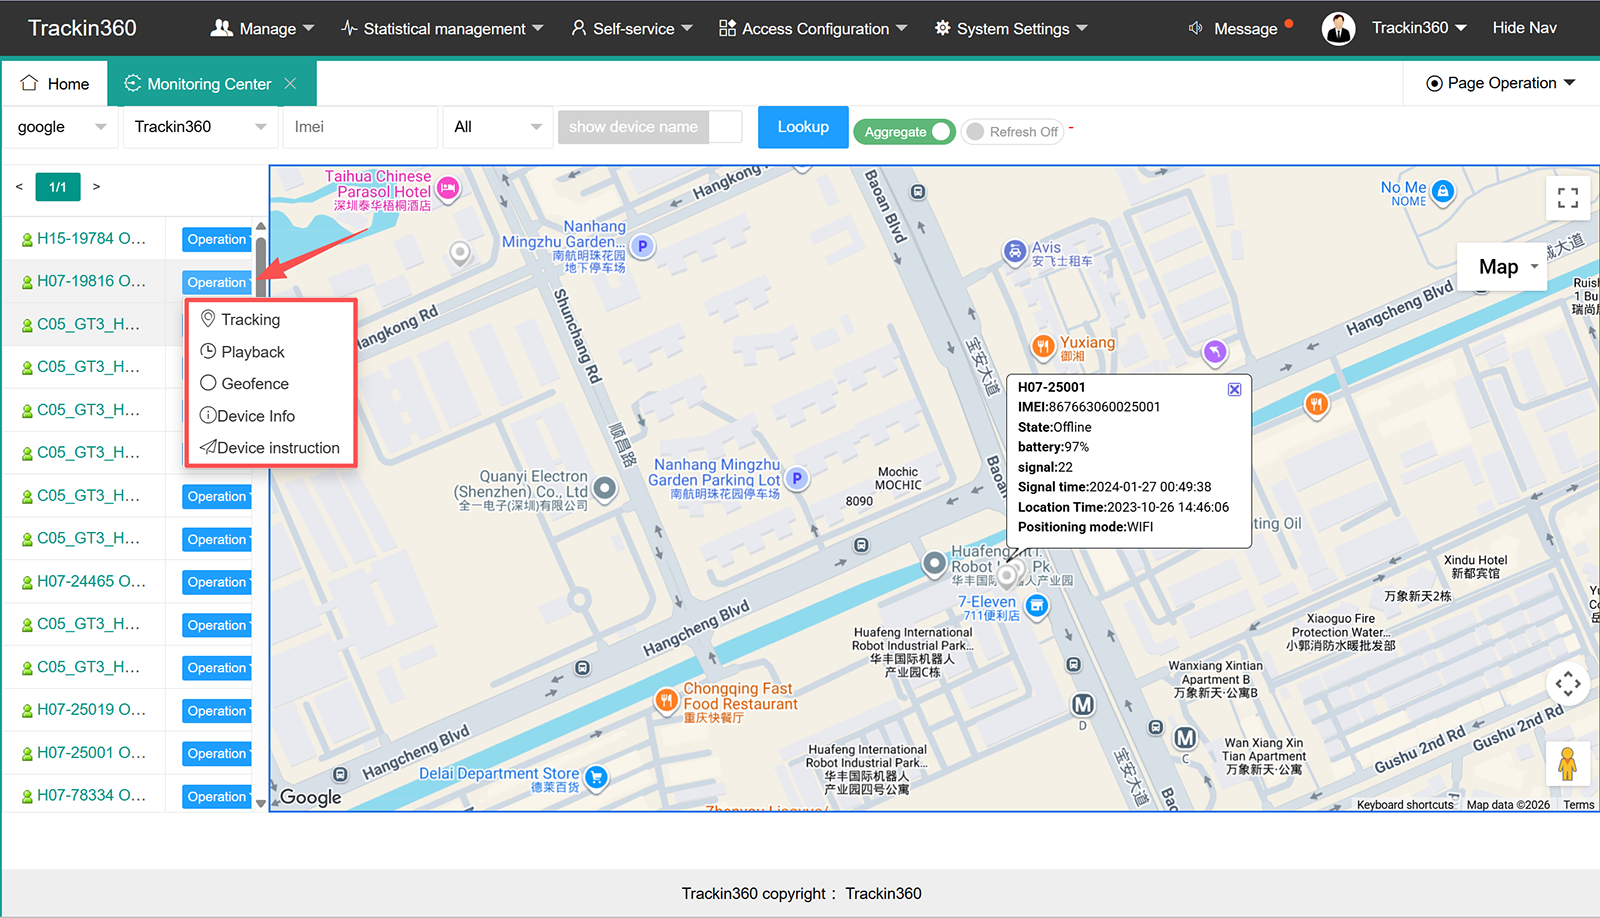Click the Home tab house icon
The width and height of the screenshot is (1600, 918).
tap(29, 83)
